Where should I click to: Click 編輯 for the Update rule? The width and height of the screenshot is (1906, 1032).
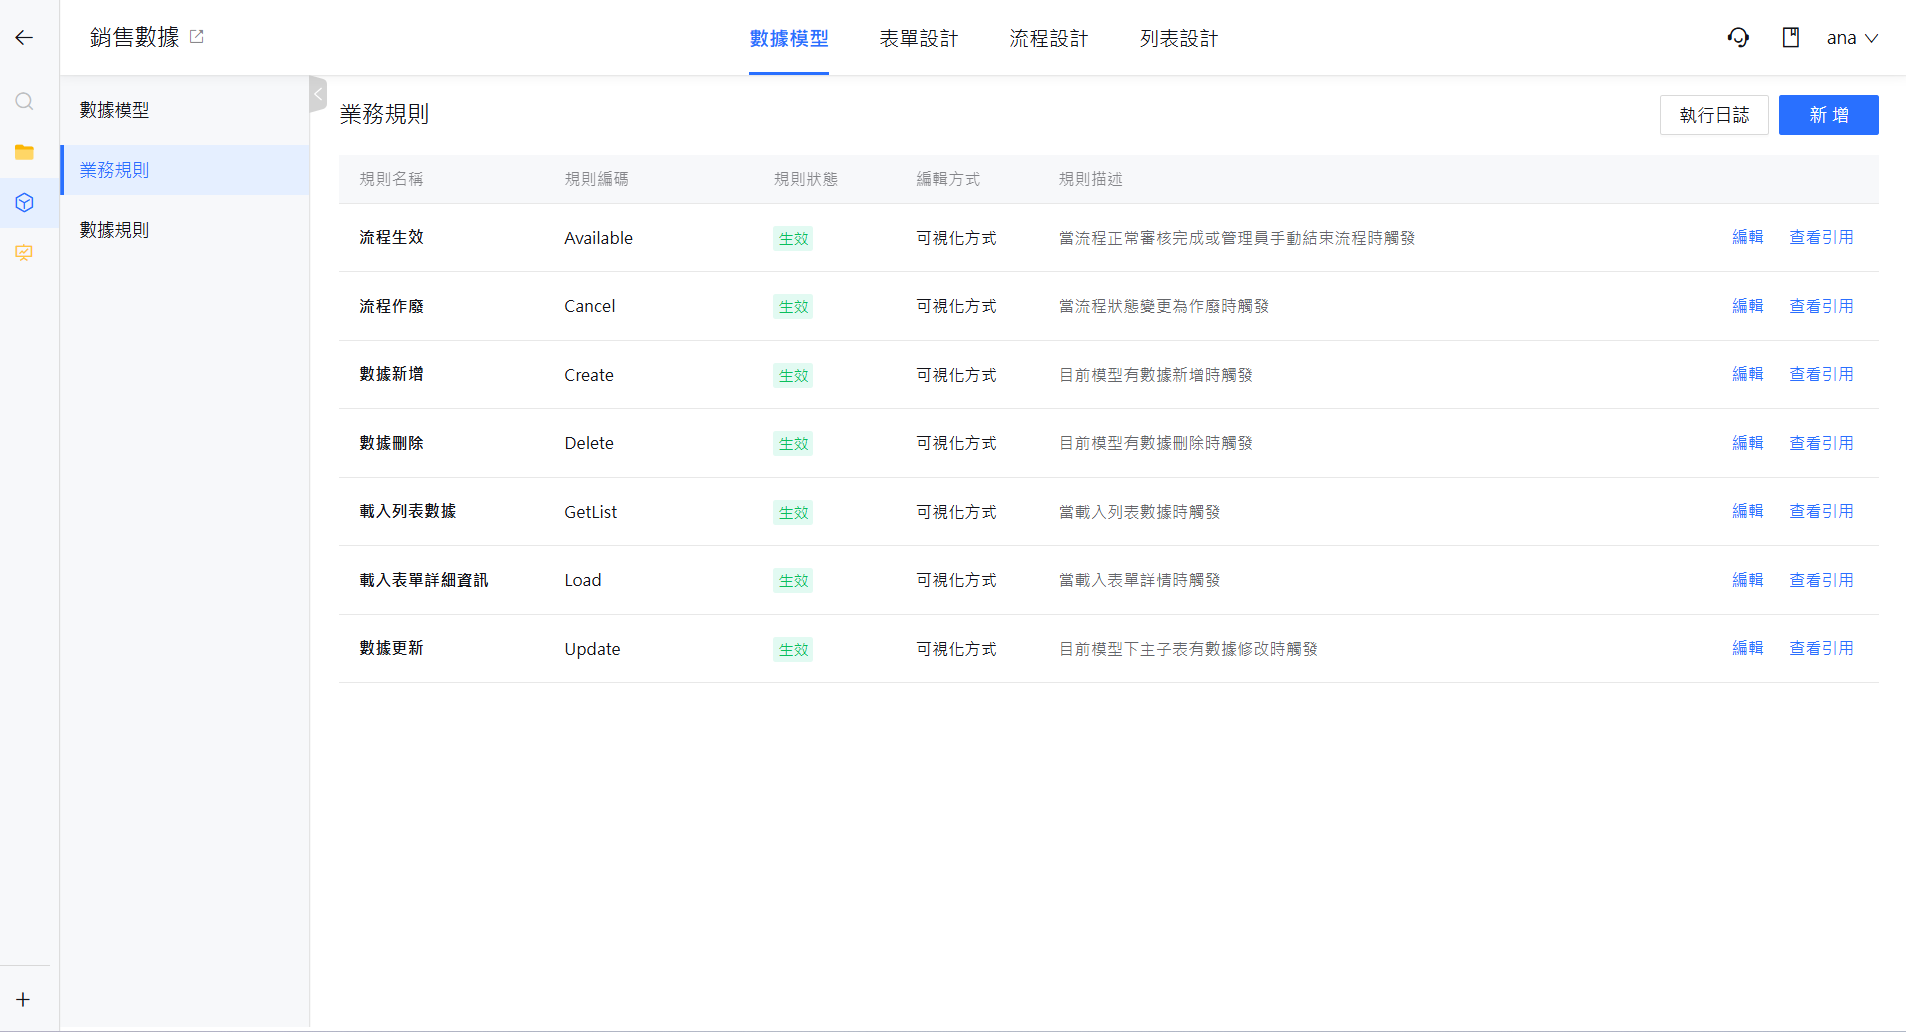[1748, 648]
